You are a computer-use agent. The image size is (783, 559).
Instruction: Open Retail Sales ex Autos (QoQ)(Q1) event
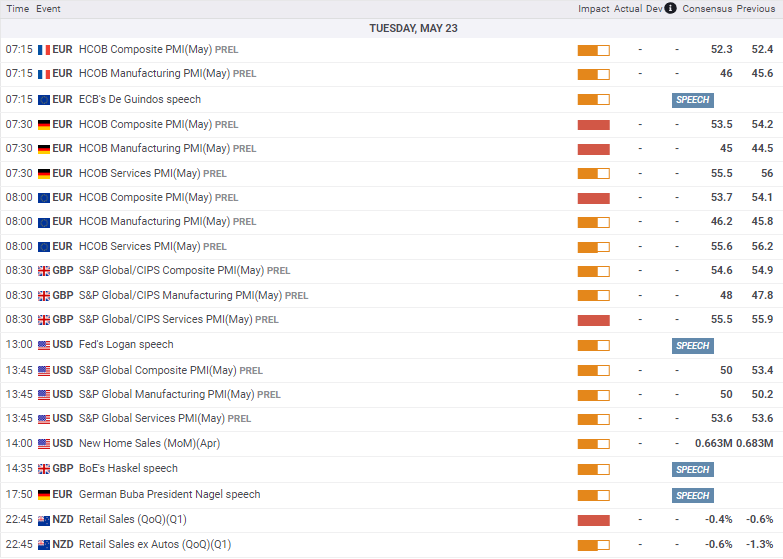click(155, 545)
